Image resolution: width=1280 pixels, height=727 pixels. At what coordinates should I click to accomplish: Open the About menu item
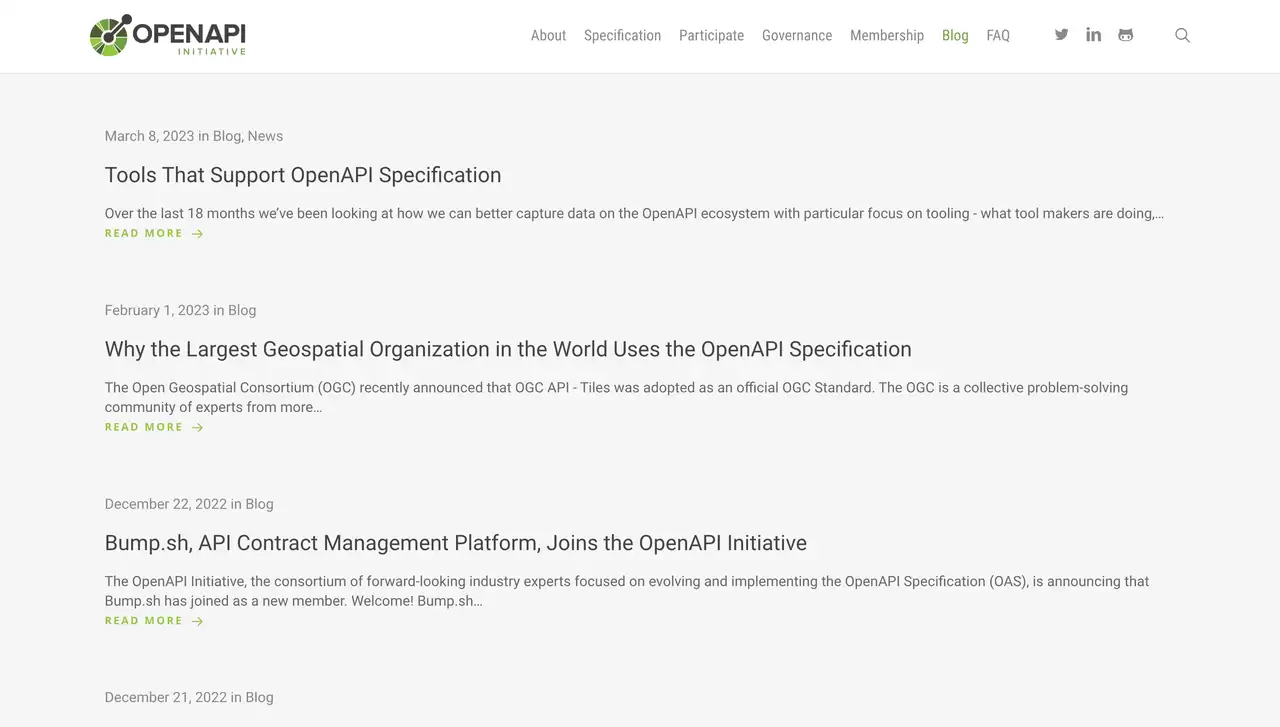tap(548, 35)
